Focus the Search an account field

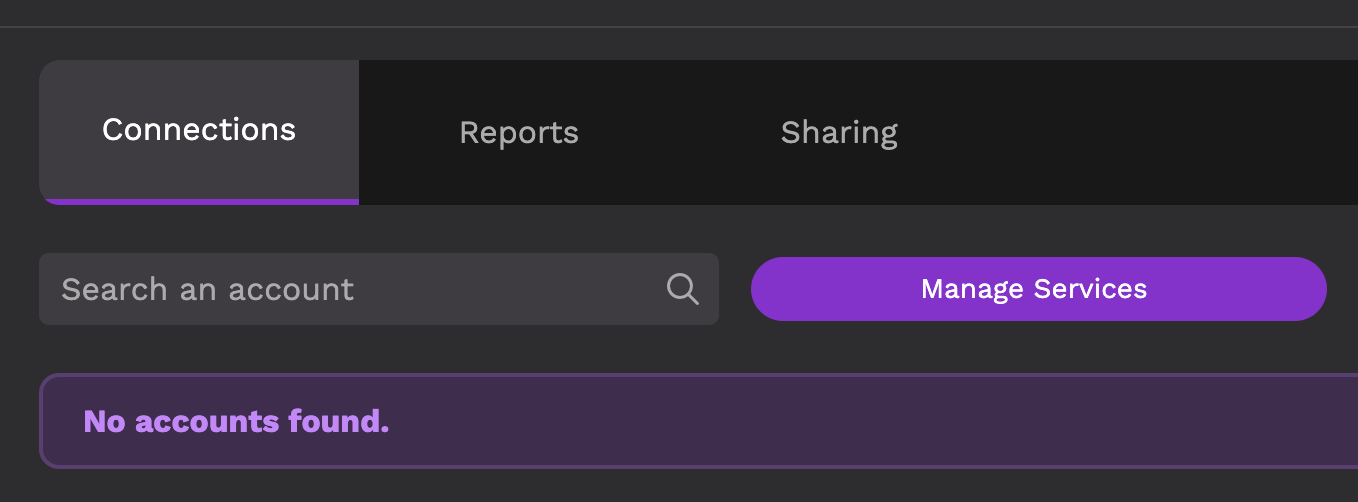tap(379, 289)
